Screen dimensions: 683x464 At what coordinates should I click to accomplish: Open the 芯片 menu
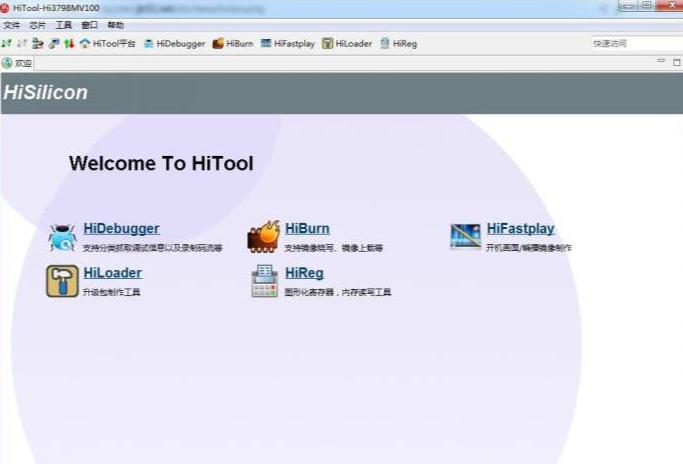[37, 25]
